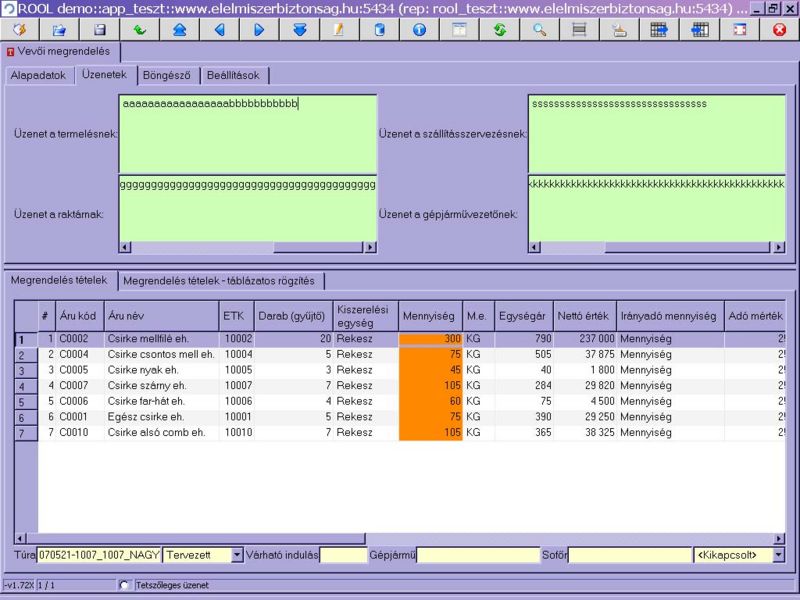Viewport: 800px width, 600px height.
Task: Click the Gépjármű input field
Action: pyautogui.click(x=478, y=554)
